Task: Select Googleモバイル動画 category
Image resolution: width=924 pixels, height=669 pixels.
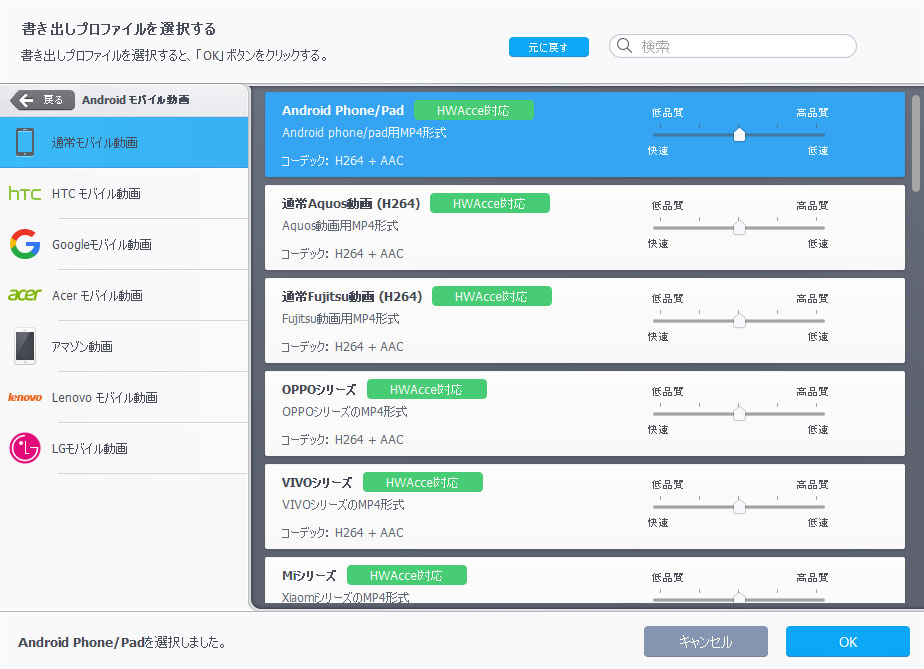Action: [124, 244]
